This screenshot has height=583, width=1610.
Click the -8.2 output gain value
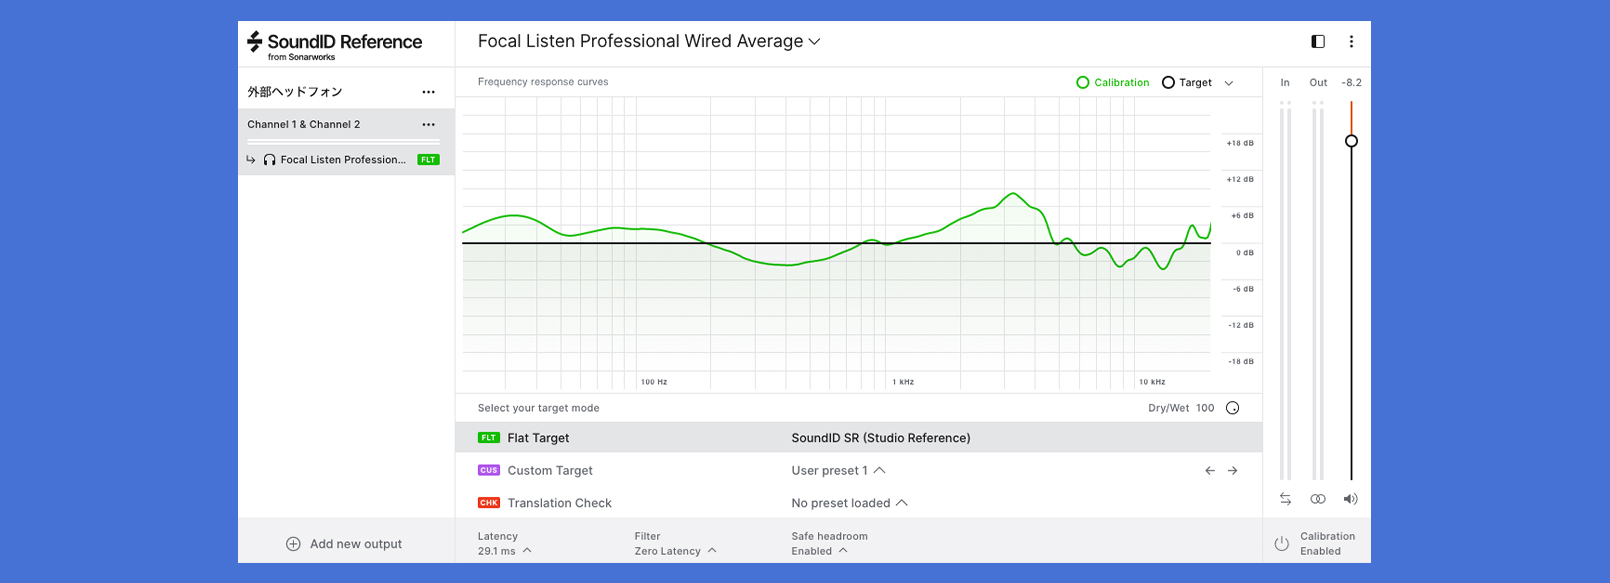[1351, 83]
